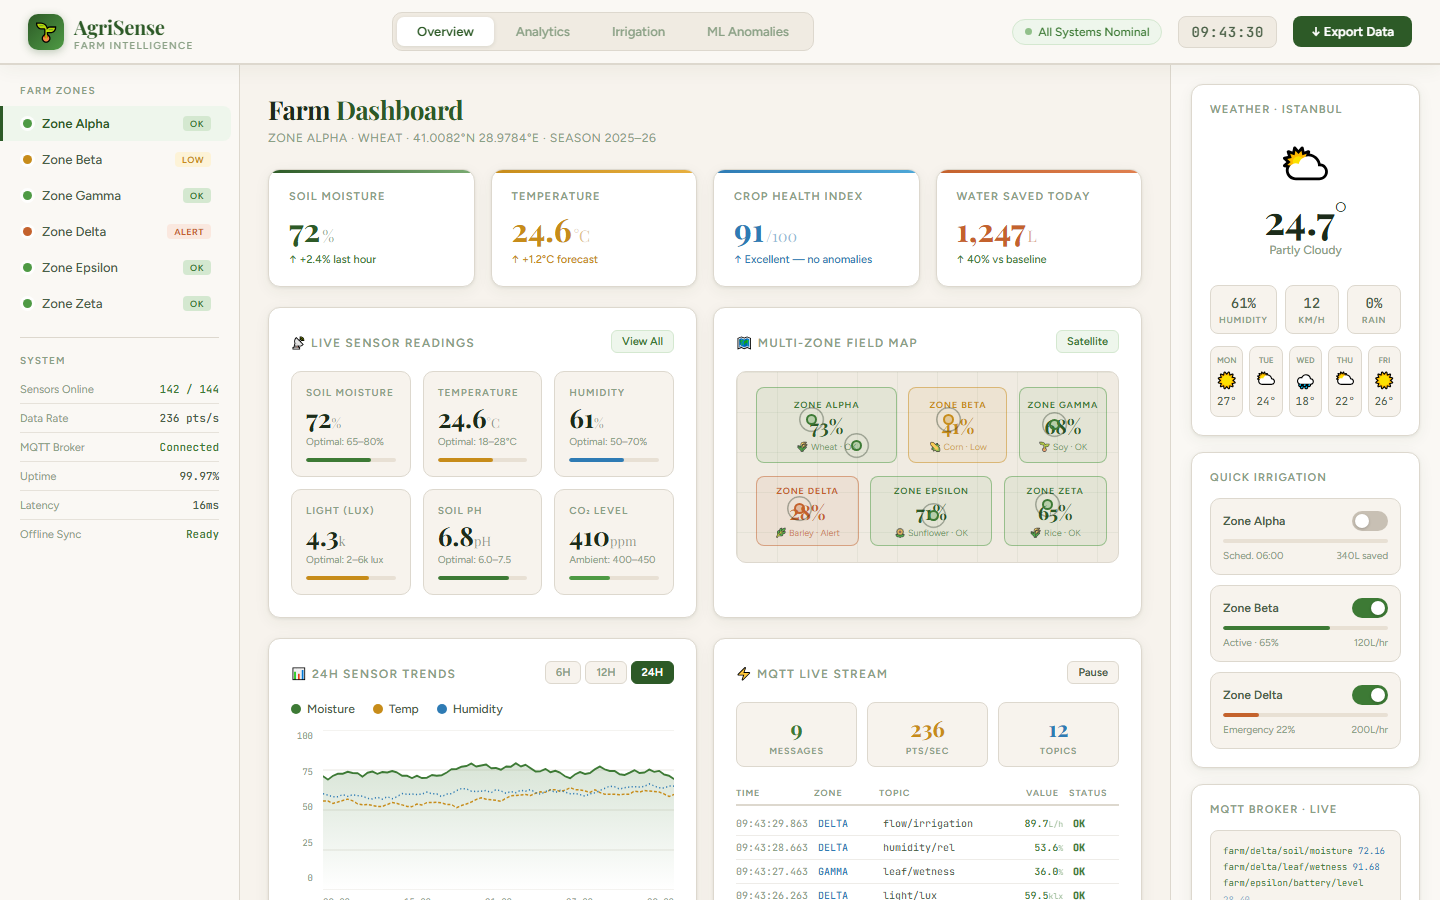Click the sensor marker in map Zone Delta
1440x900 pixels.
[797, 509]
